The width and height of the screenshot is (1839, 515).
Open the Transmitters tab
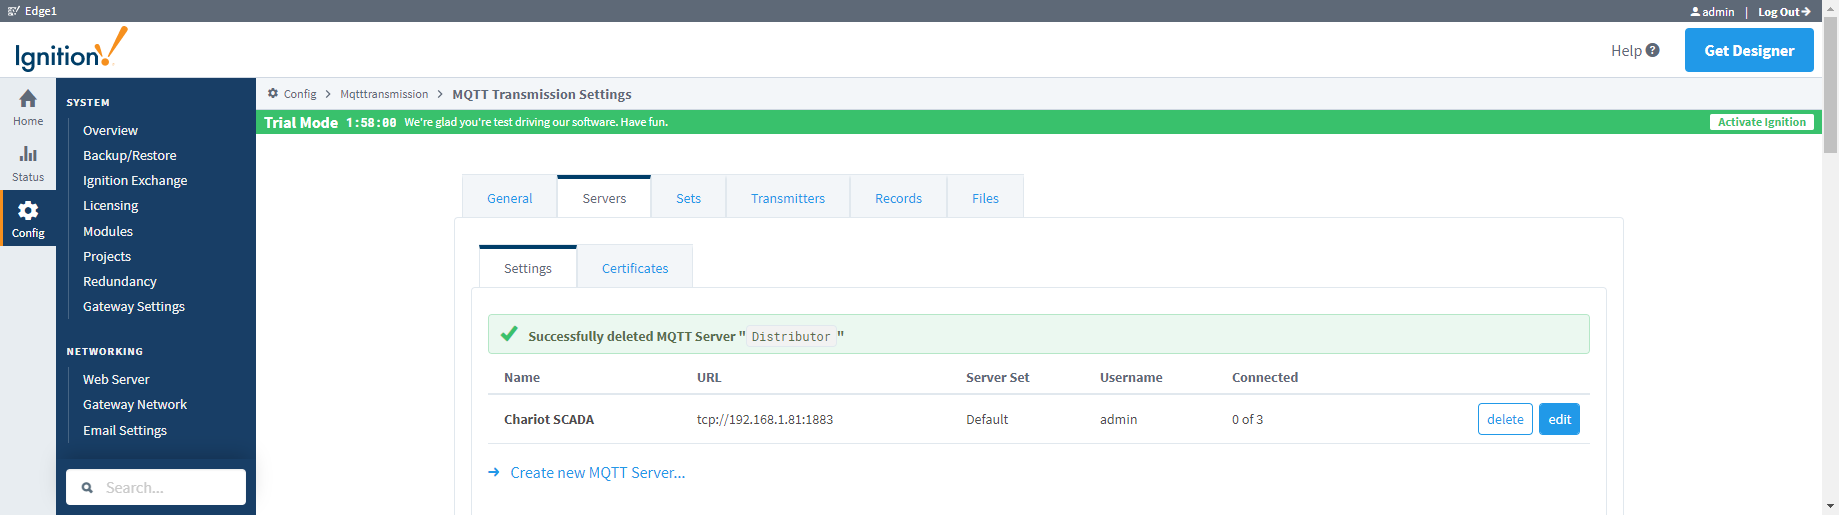(788, 197)
